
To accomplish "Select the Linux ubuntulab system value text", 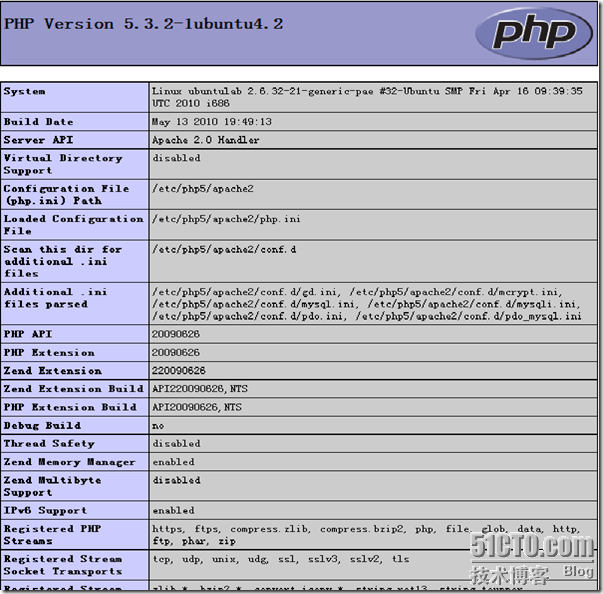I will (367, 97).
